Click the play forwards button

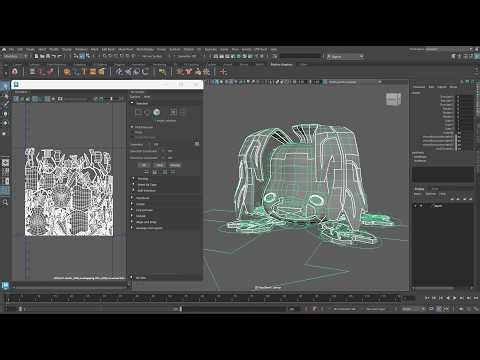coord(455,298)
